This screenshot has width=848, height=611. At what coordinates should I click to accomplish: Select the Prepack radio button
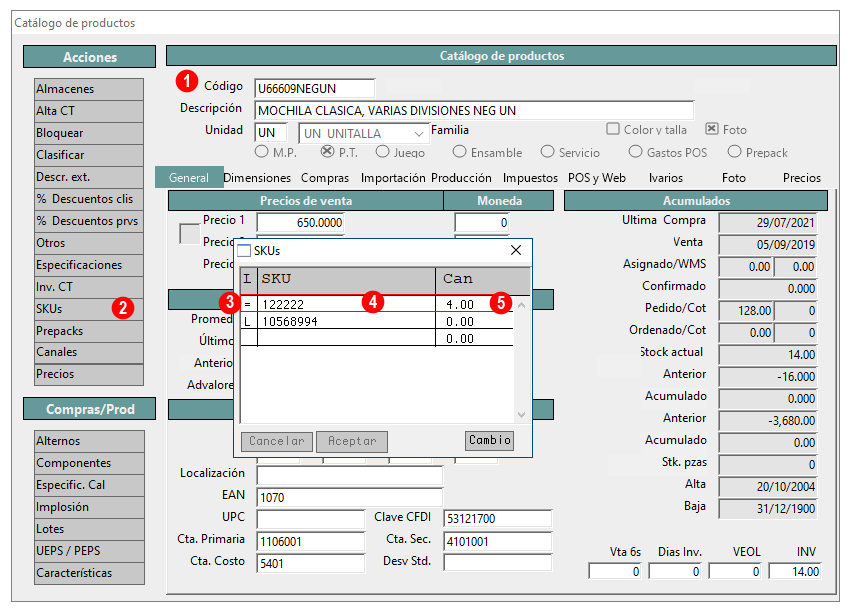click(734, 152)
